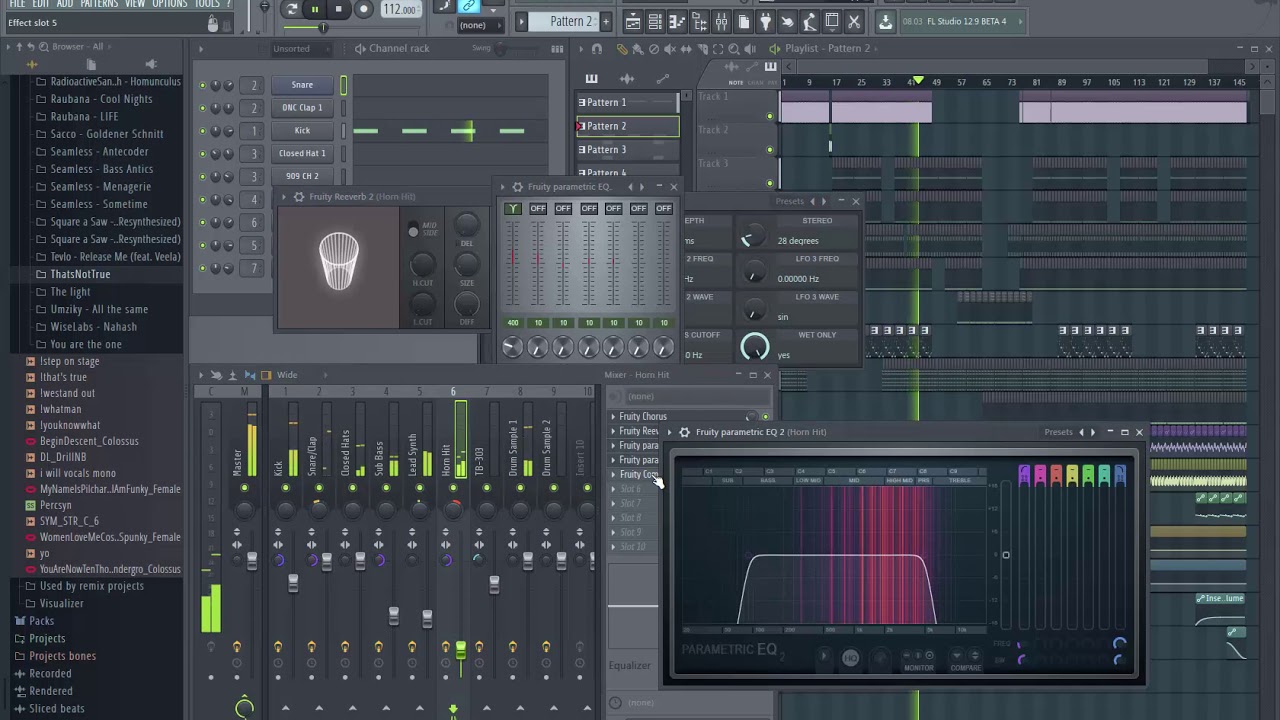Show audio clips tab in picker panel

[627, 78]
